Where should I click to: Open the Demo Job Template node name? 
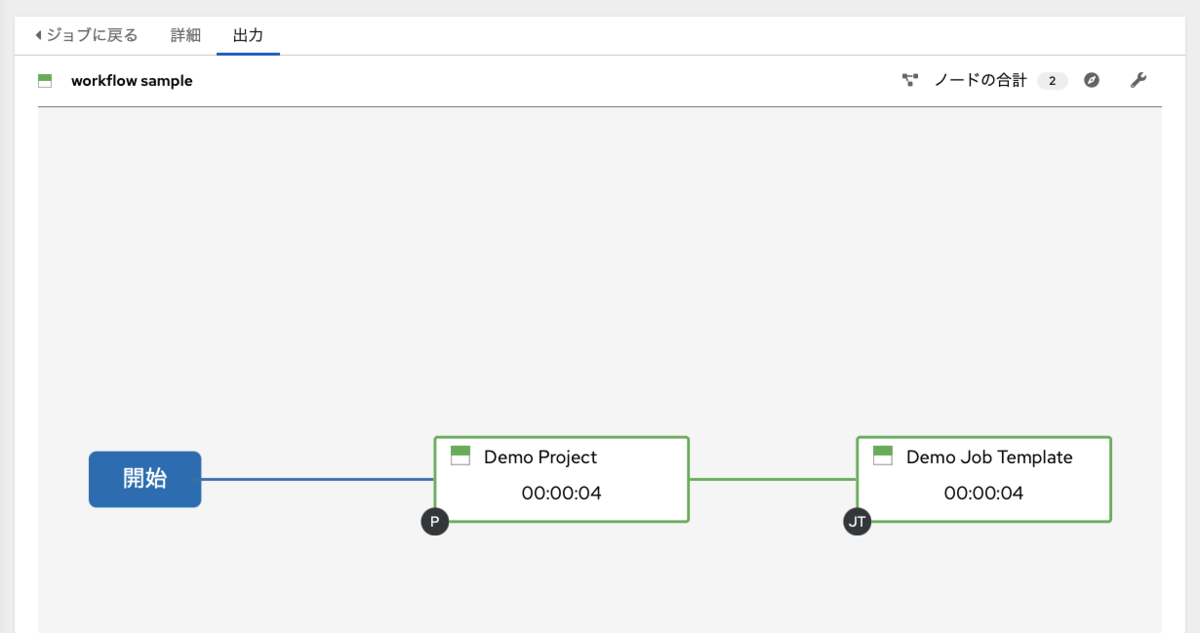(x=989, y=457)
